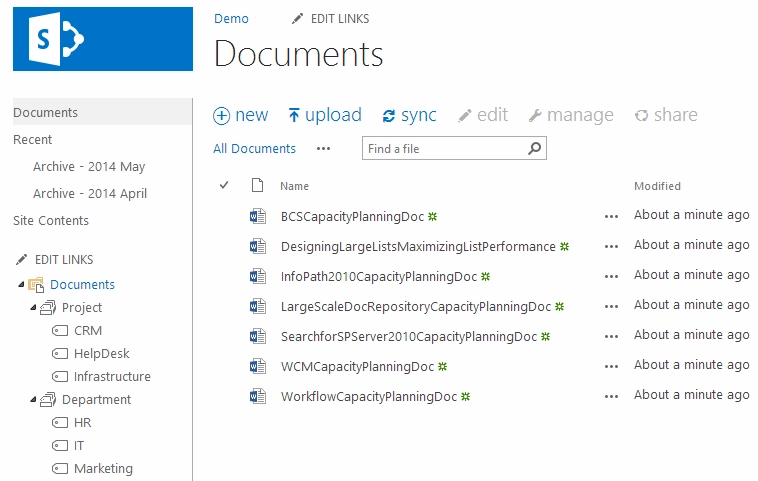
Task: Open the ellipsis menu for InfoPath2010CapacityPlanningDoc
Action: [x=612, y=277]
